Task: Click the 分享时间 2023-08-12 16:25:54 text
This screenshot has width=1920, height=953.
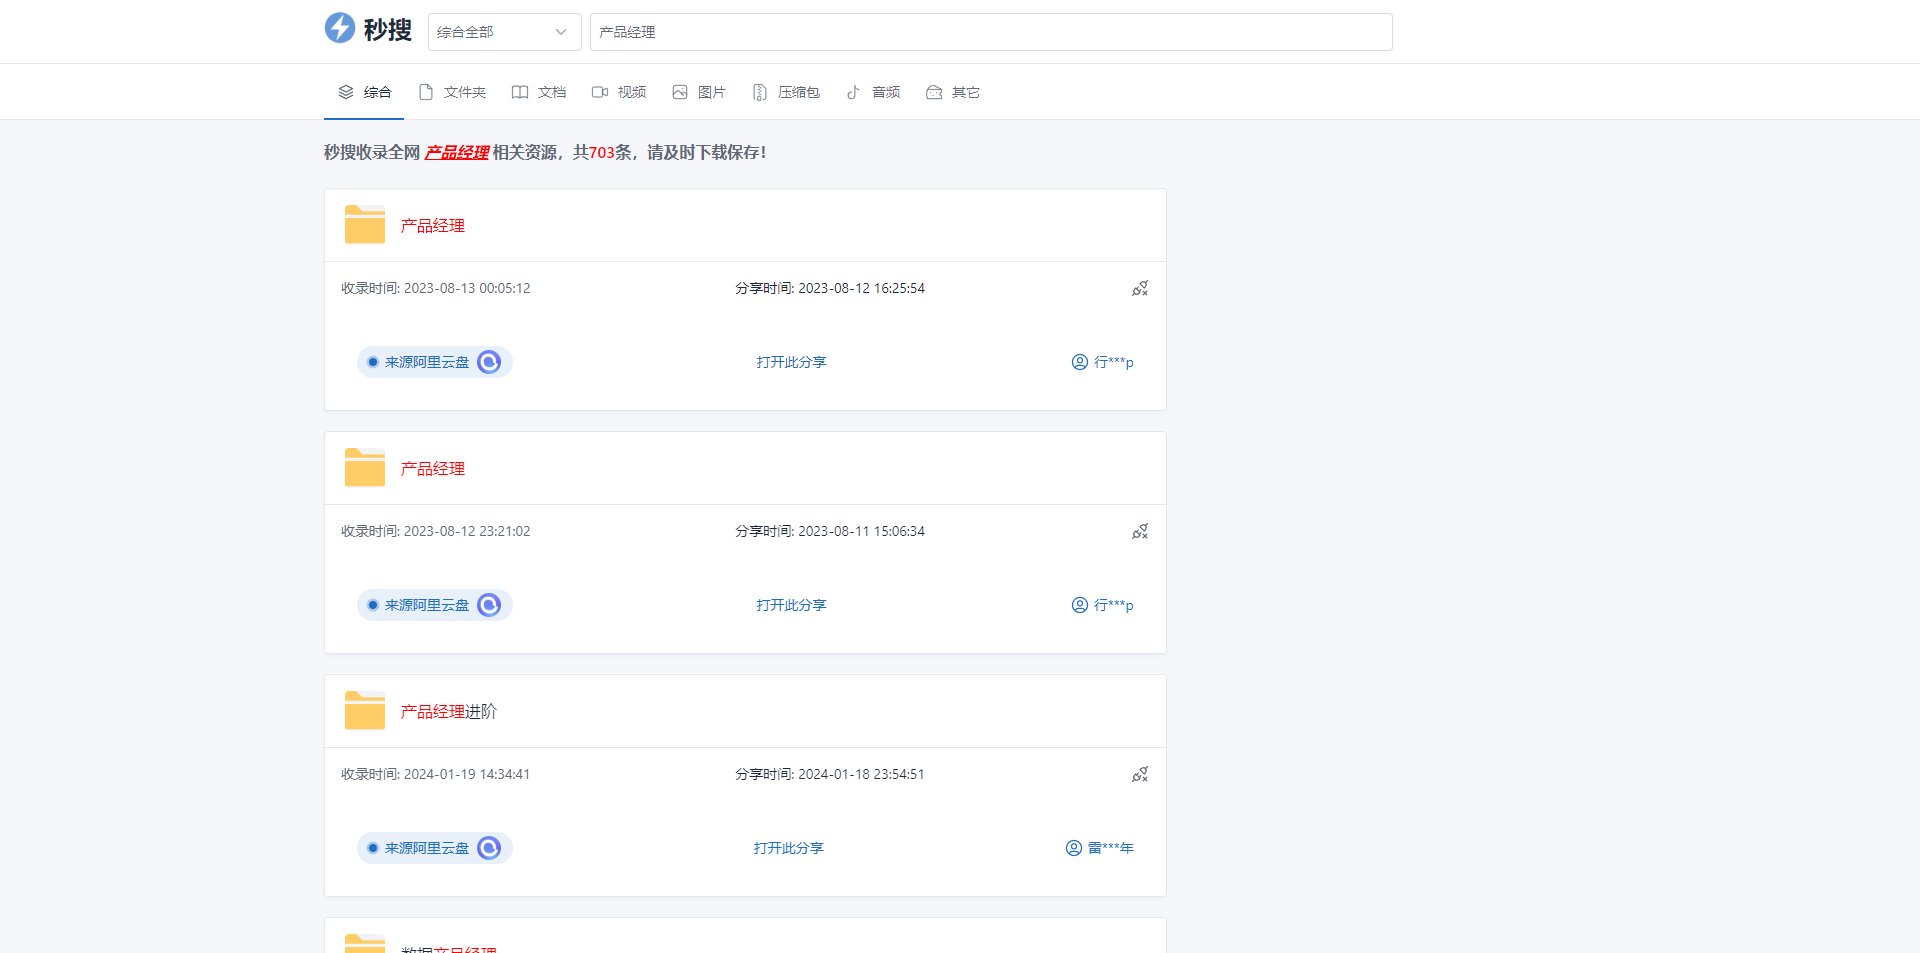Action: pyautogui.click(x=830, y=288)
